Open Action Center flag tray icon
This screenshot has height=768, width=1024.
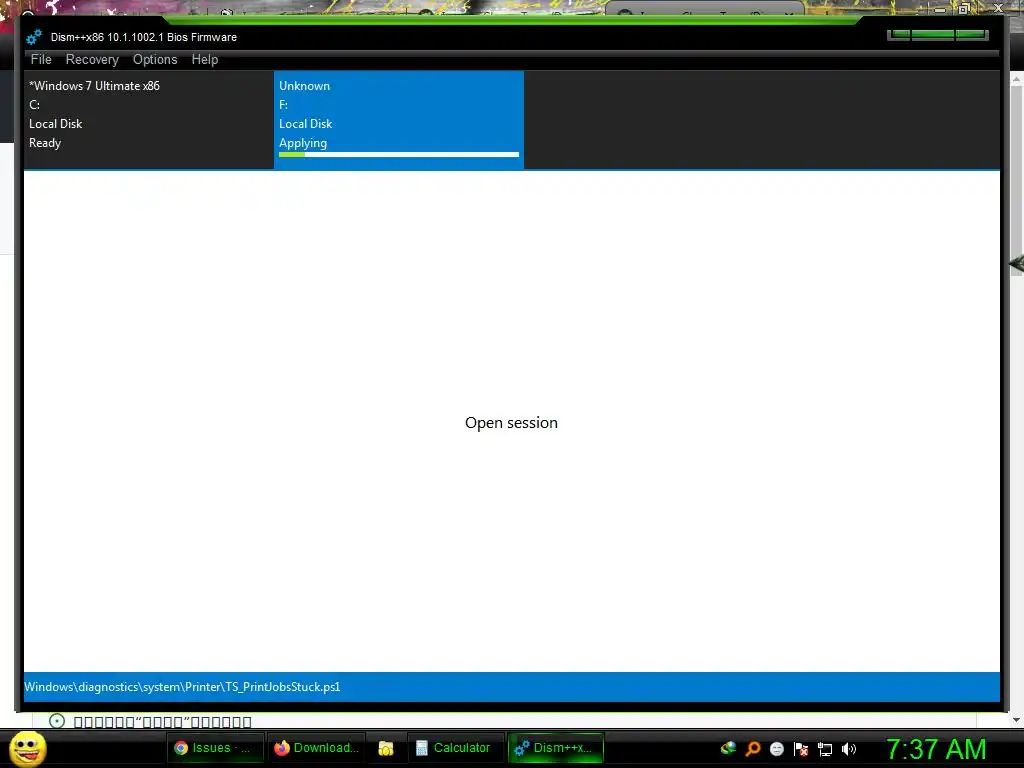point(801,748)
